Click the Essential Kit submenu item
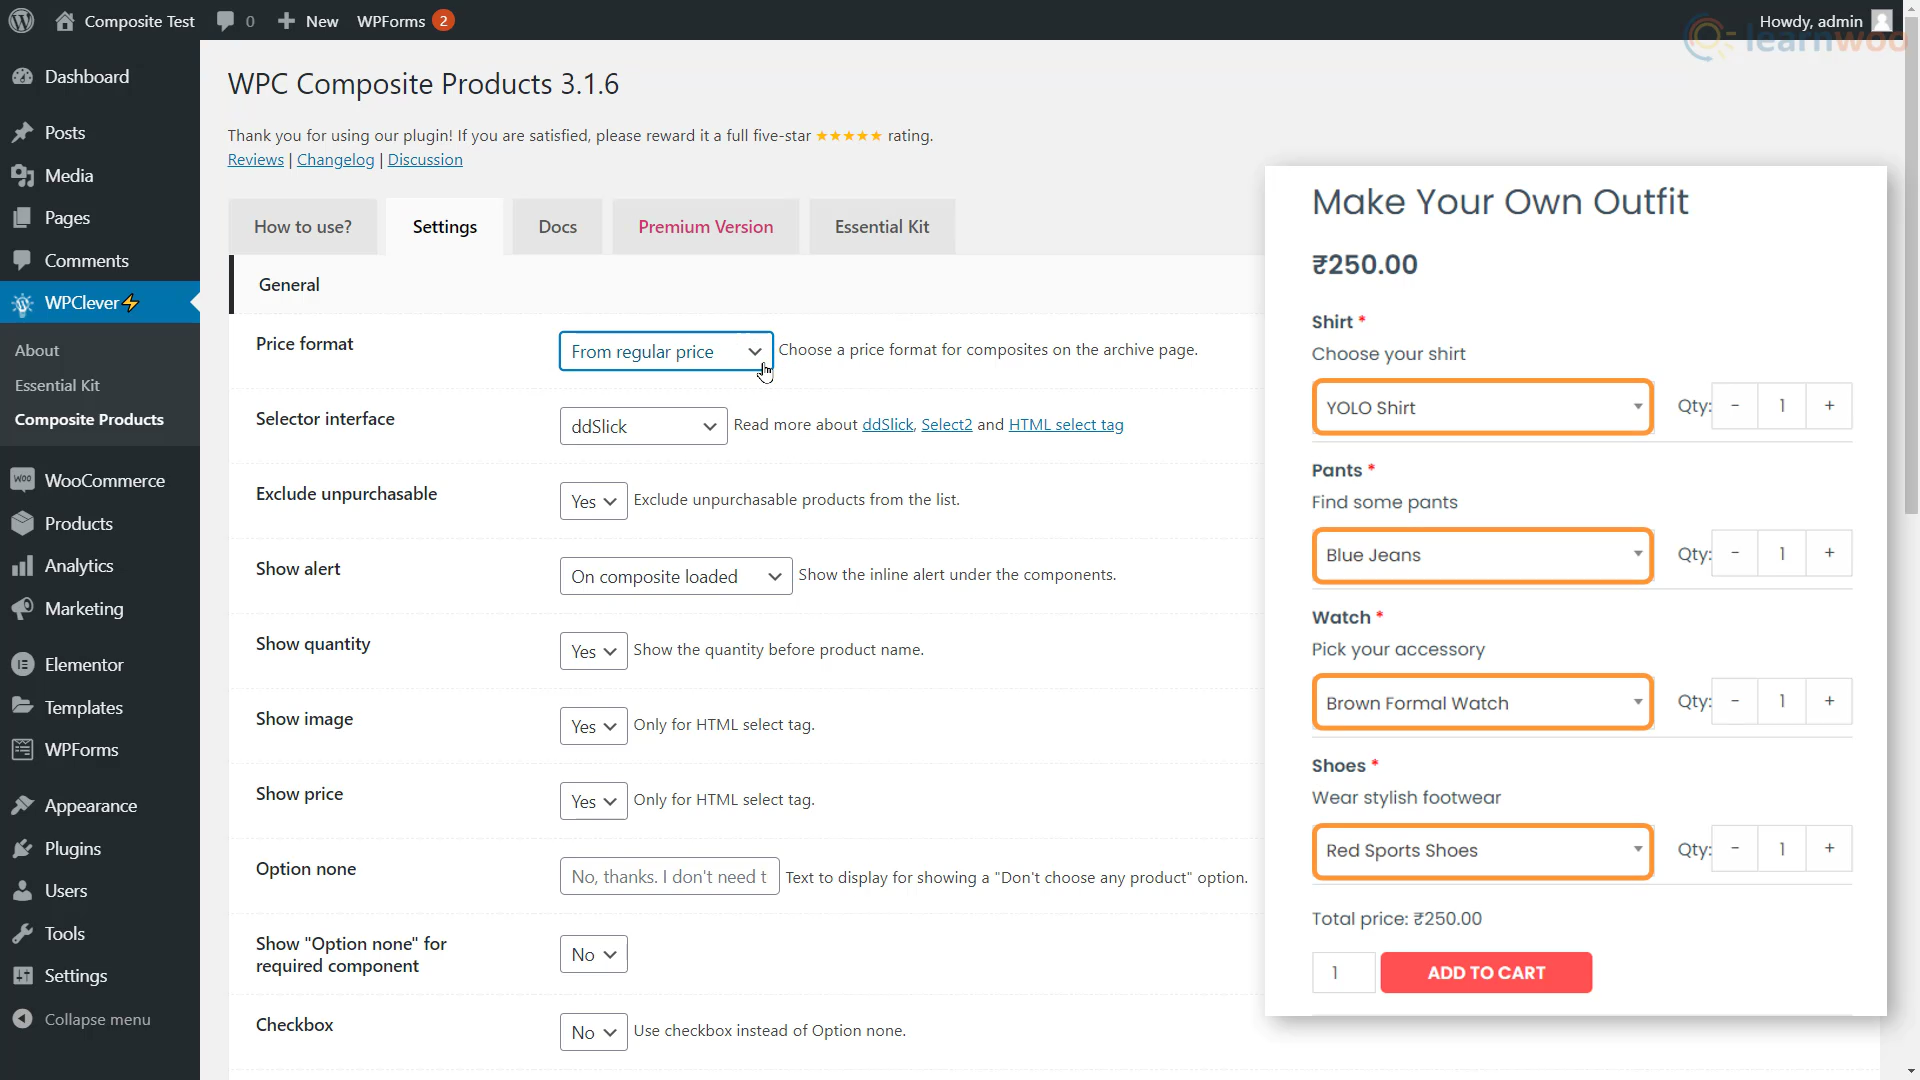This screenshot has width=1920, height=1080. point(57,385)
